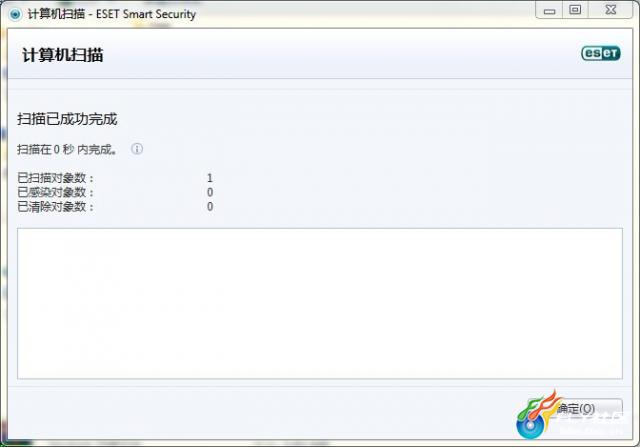Image resolution: width=640 pixels, height=447 pixels.
Task: Maximize the ESET scan window
Action: coord(576,10)
